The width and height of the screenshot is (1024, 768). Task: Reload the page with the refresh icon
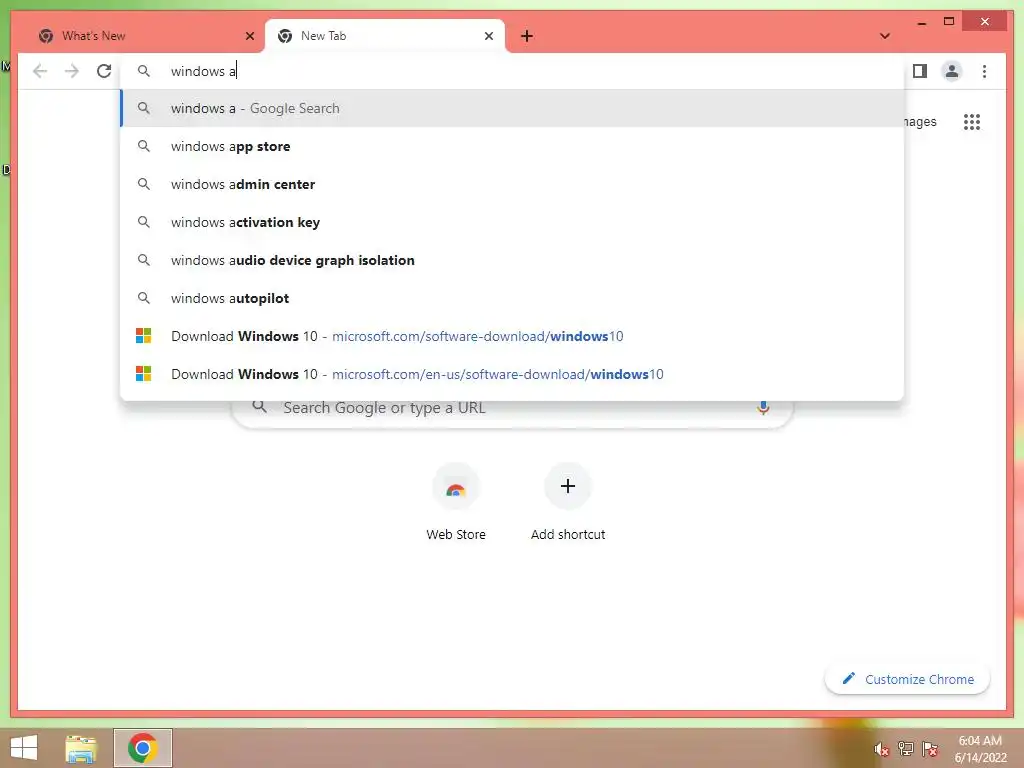point(104,71)
